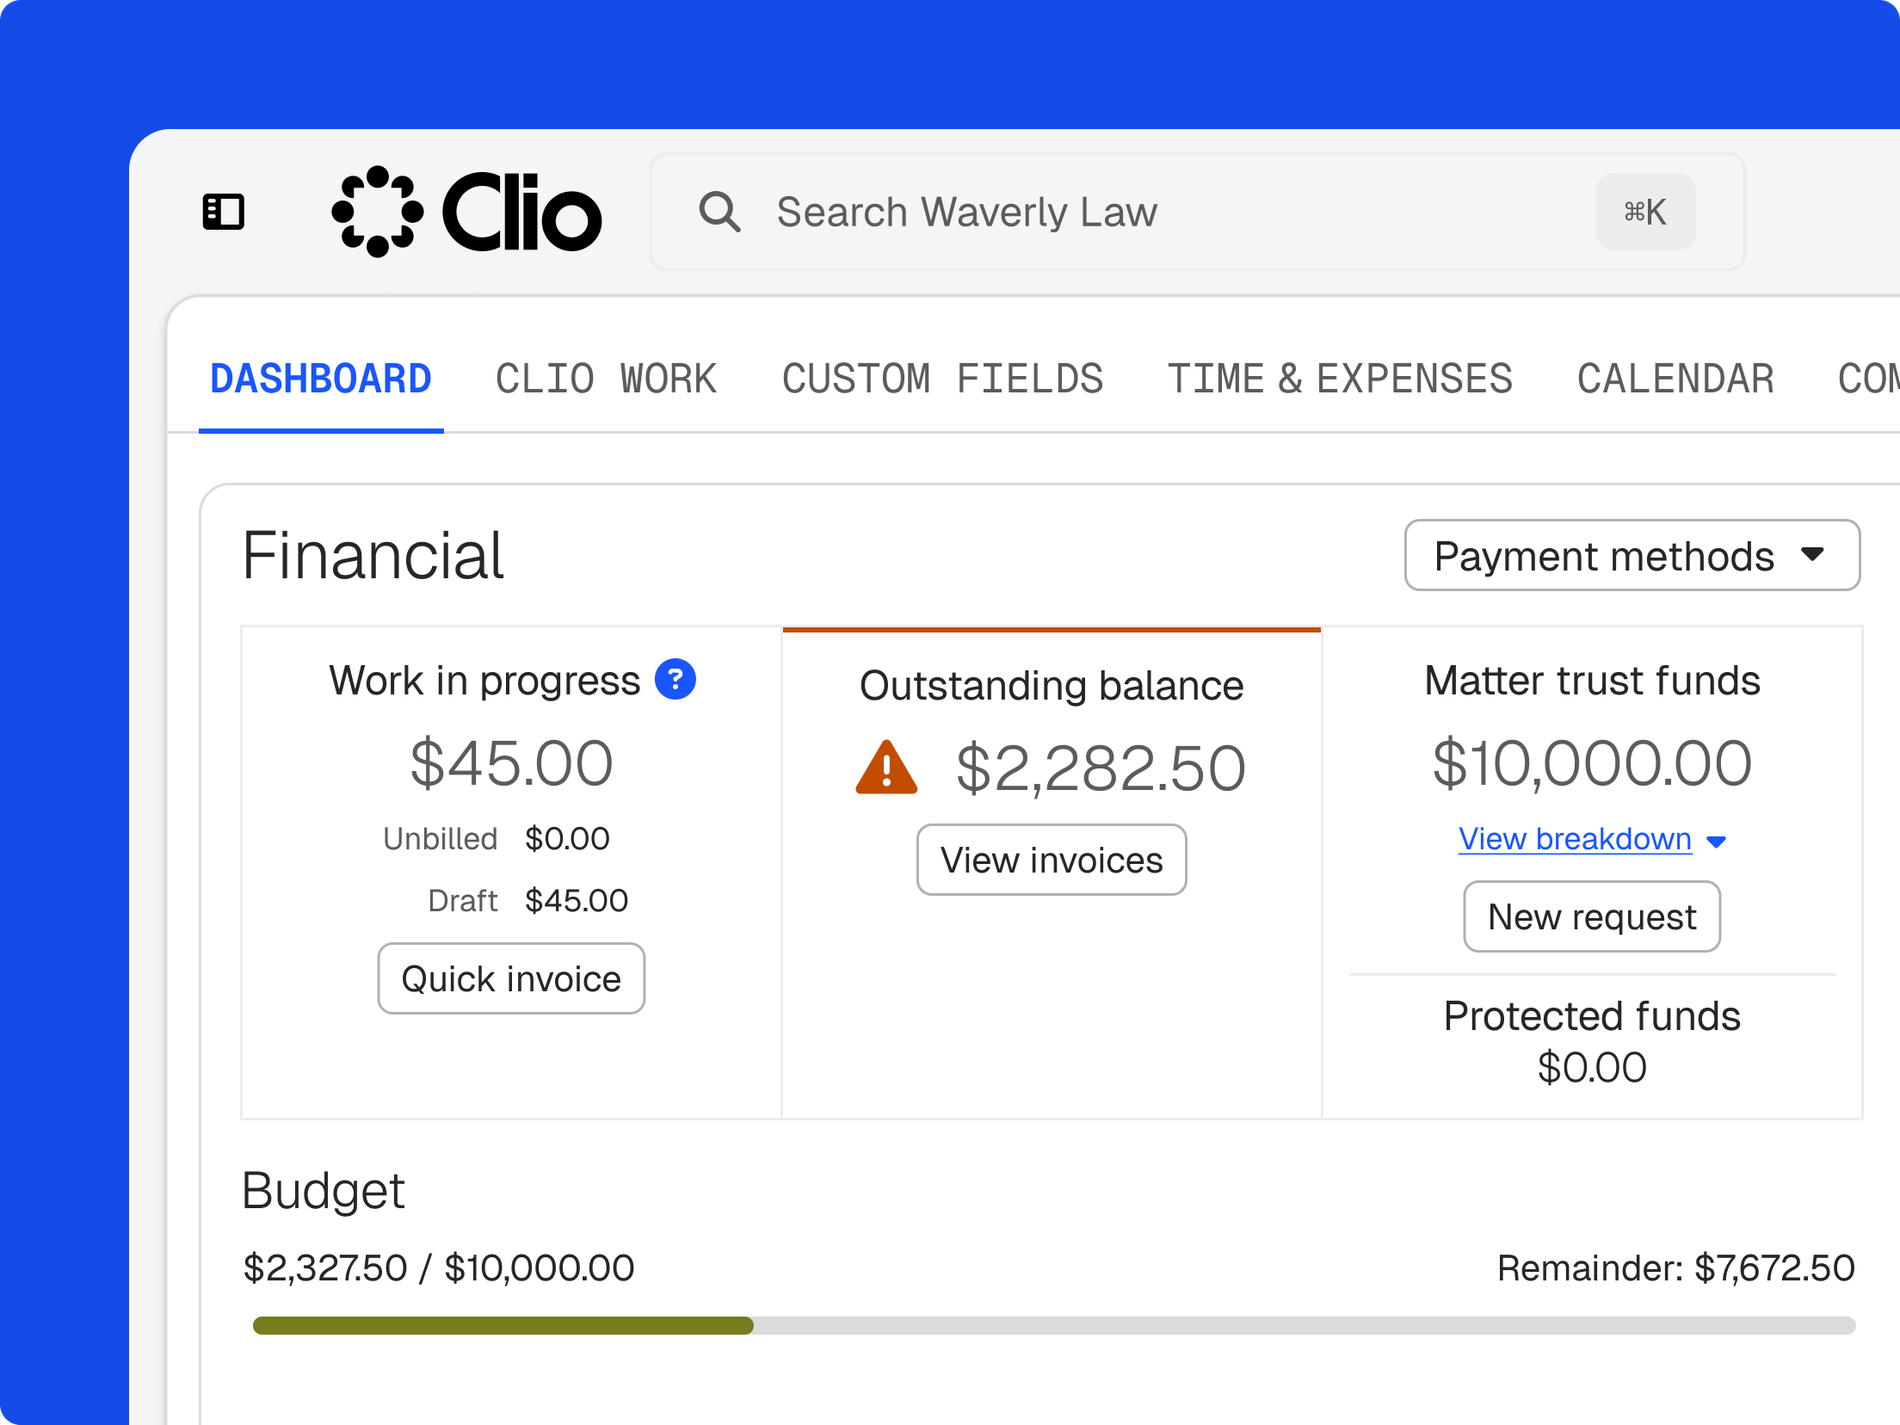Click the $10,000.00 matter trust funds amount
The width and height of the screenshot is (1900, 1425).
coord(1592,763)
